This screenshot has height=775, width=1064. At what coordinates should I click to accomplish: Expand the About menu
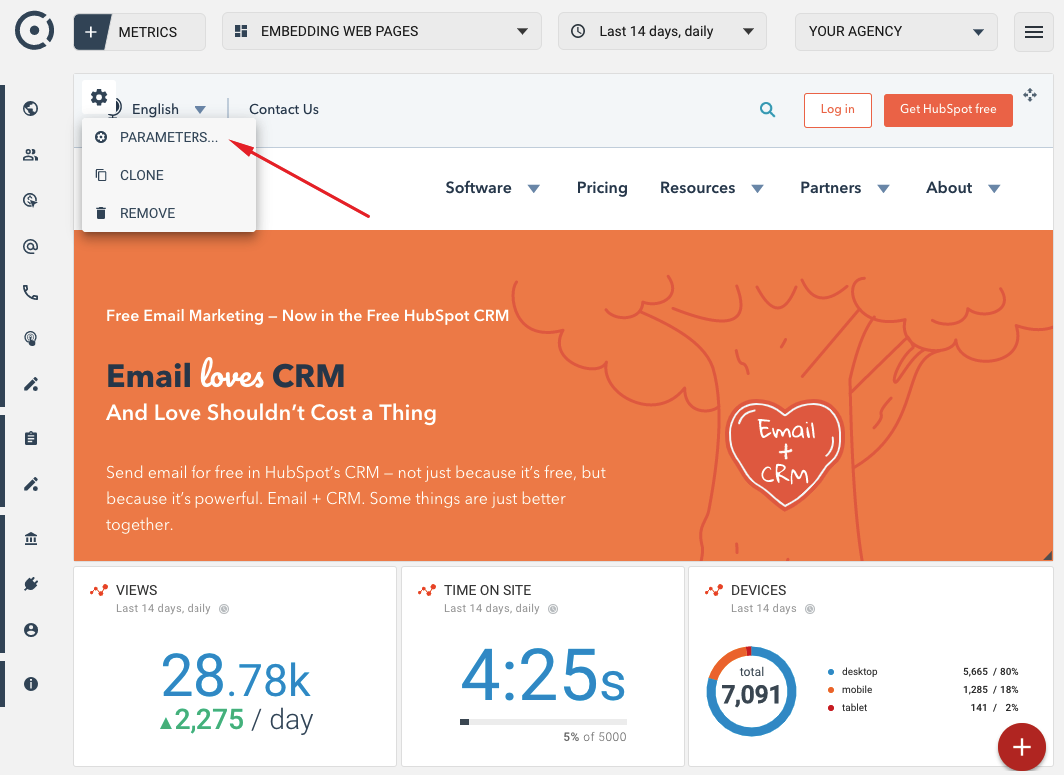coord(963,188)
